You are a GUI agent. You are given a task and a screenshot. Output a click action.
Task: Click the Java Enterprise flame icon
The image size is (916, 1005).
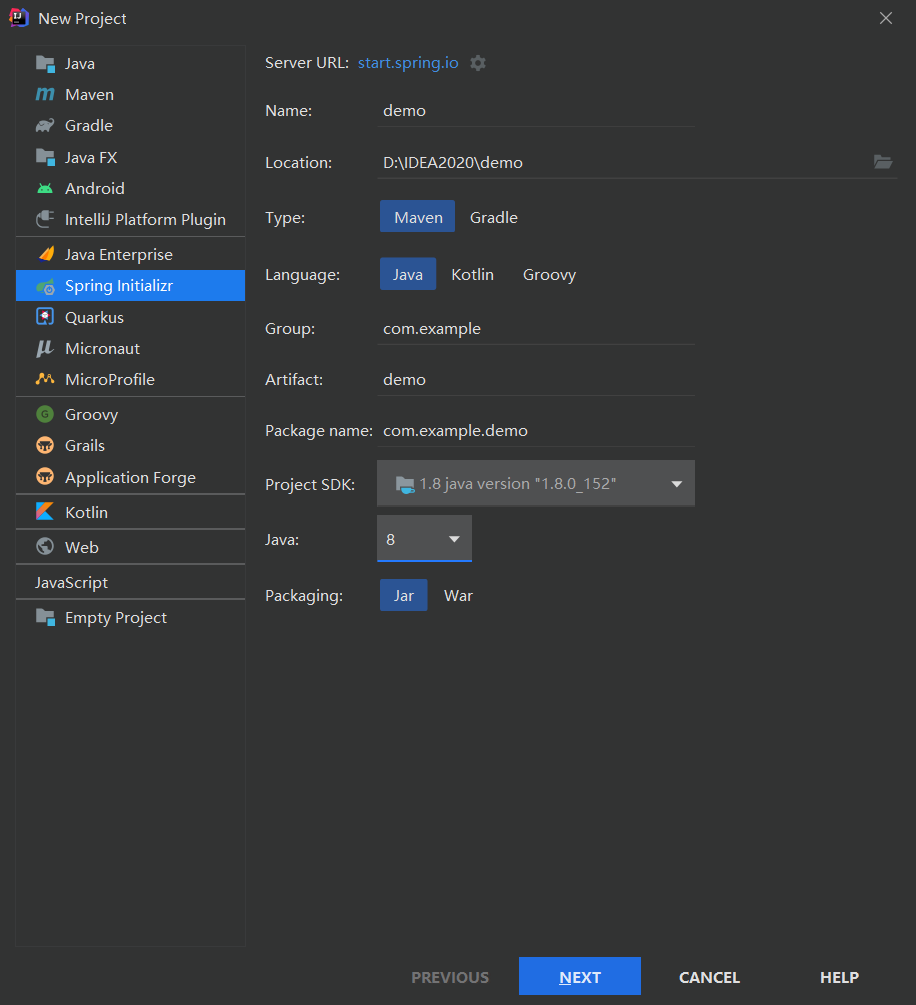point(46,254)
